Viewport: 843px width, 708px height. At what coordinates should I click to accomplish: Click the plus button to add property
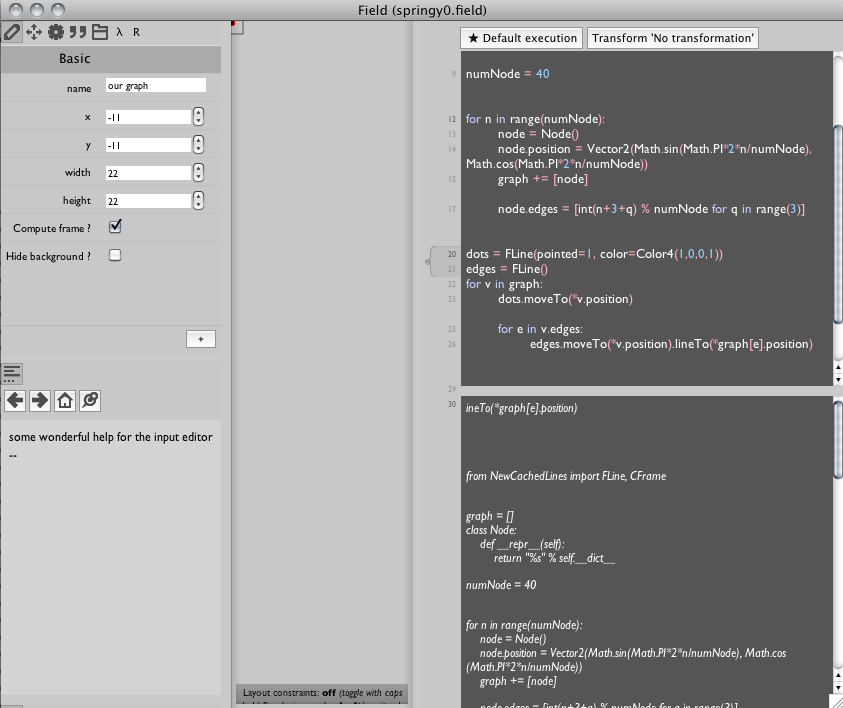(x=200, y=339)
